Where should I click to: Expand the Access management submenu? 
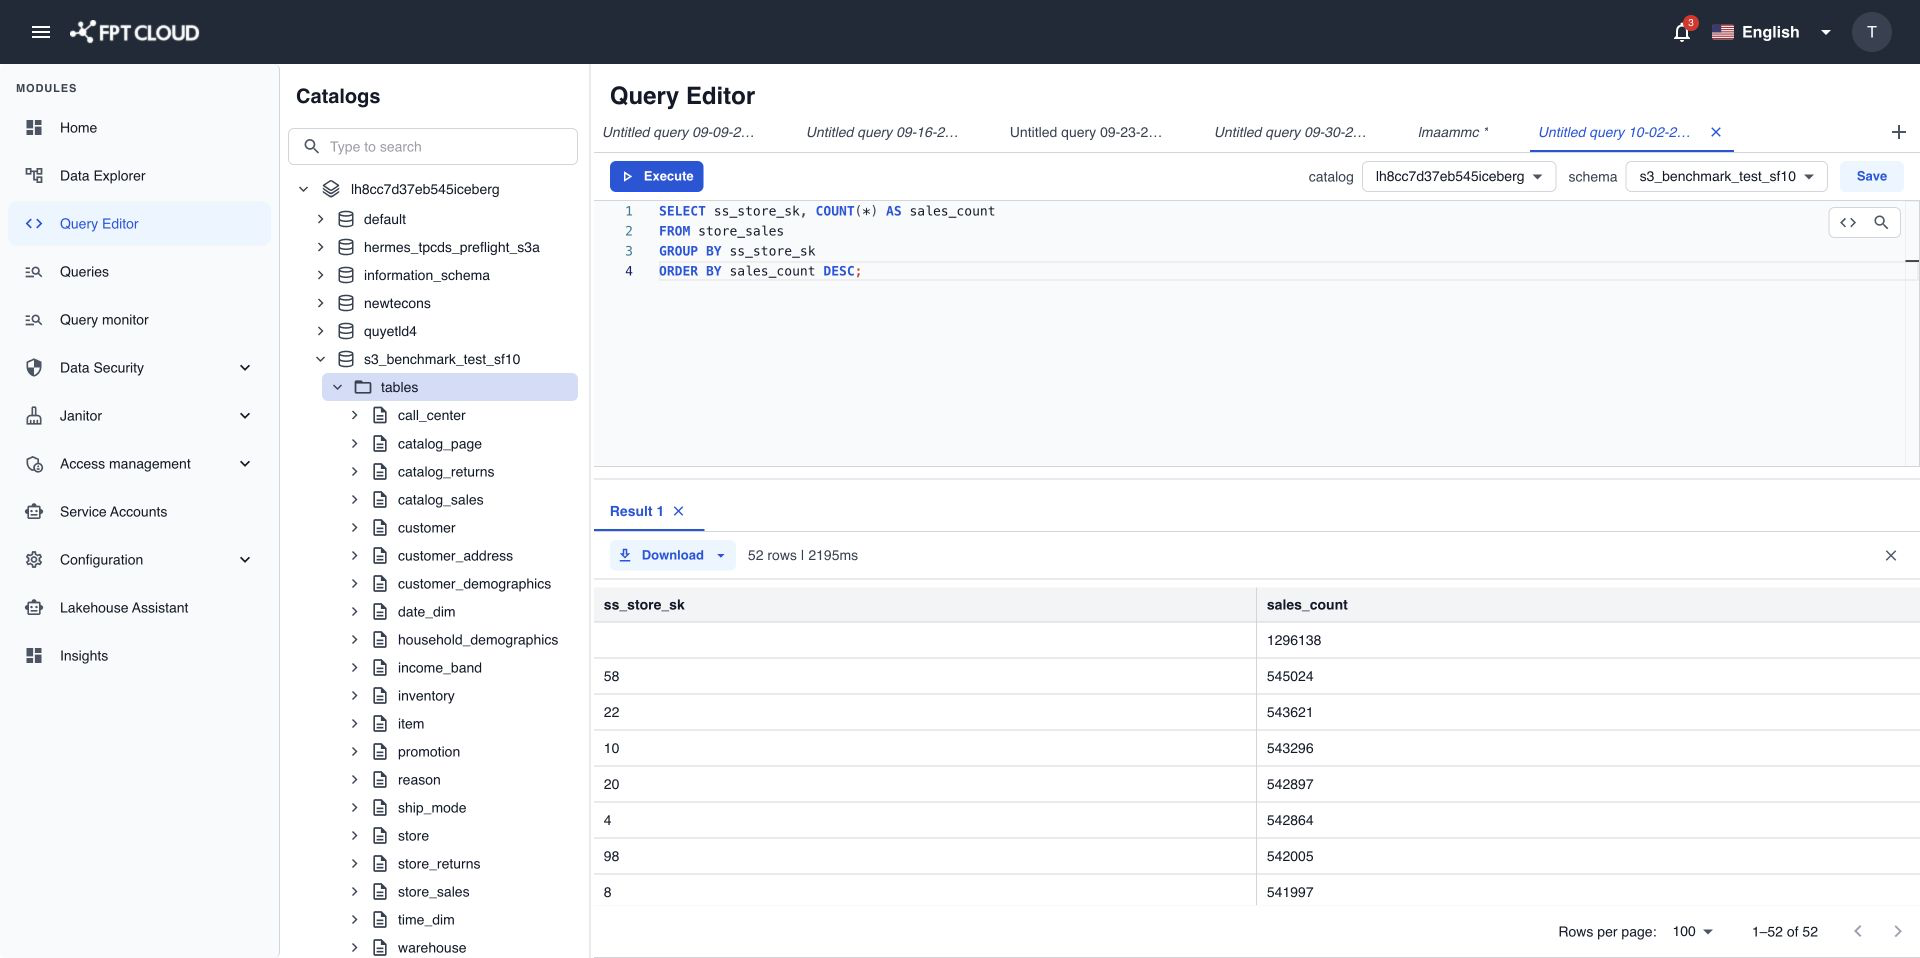(245, 464)
